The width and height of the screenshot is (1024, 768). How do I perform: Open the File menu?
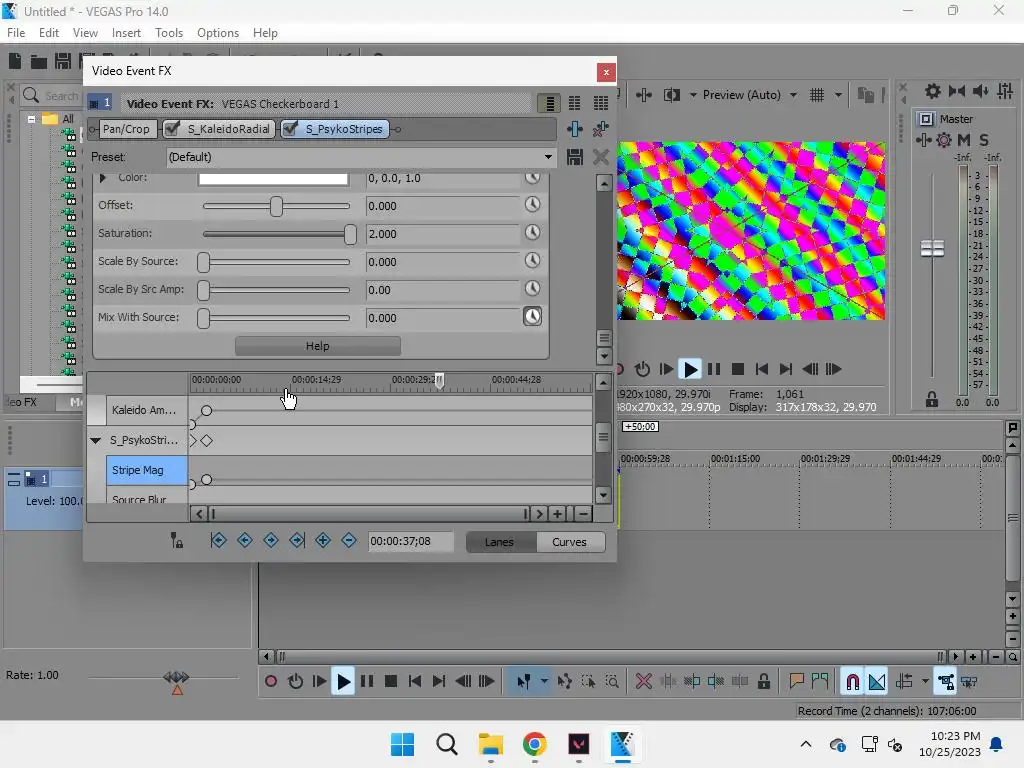point(16,33)
